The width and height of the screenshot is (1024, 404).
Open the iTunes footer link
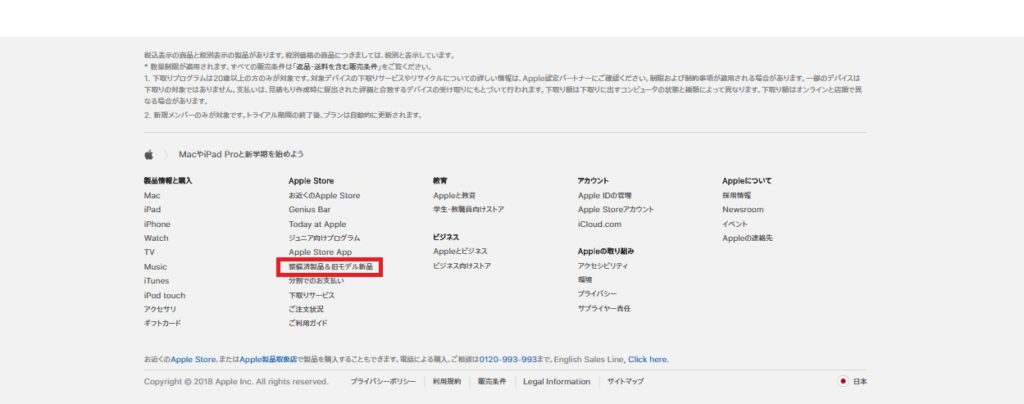[156, 281]
